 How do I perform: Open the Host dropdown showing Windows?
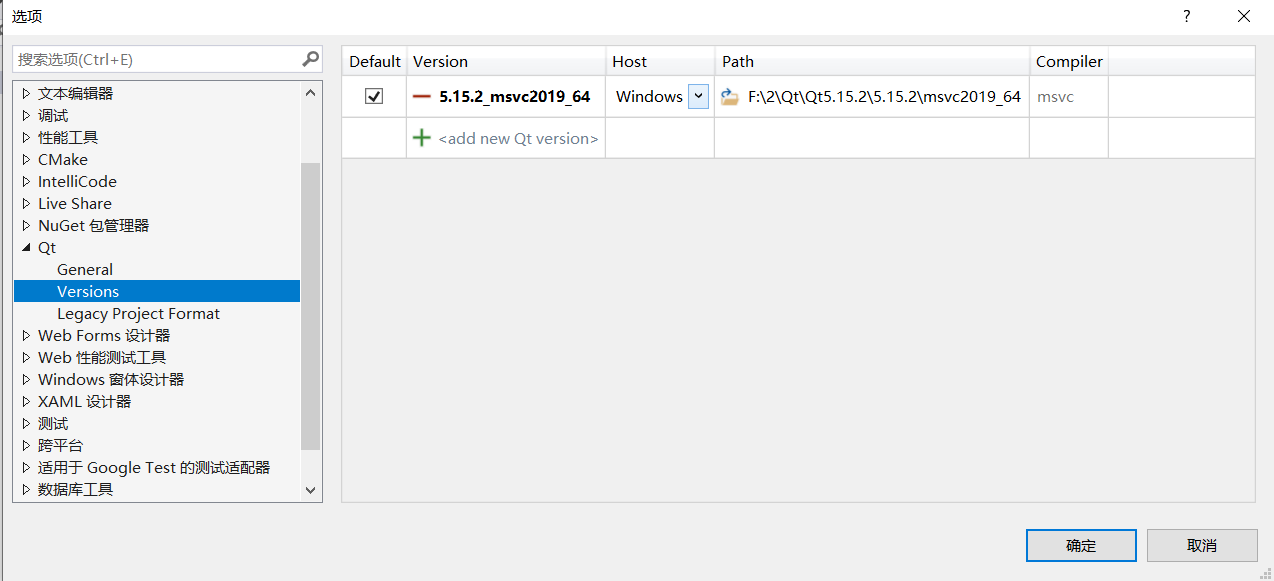[x=697, y=96]
